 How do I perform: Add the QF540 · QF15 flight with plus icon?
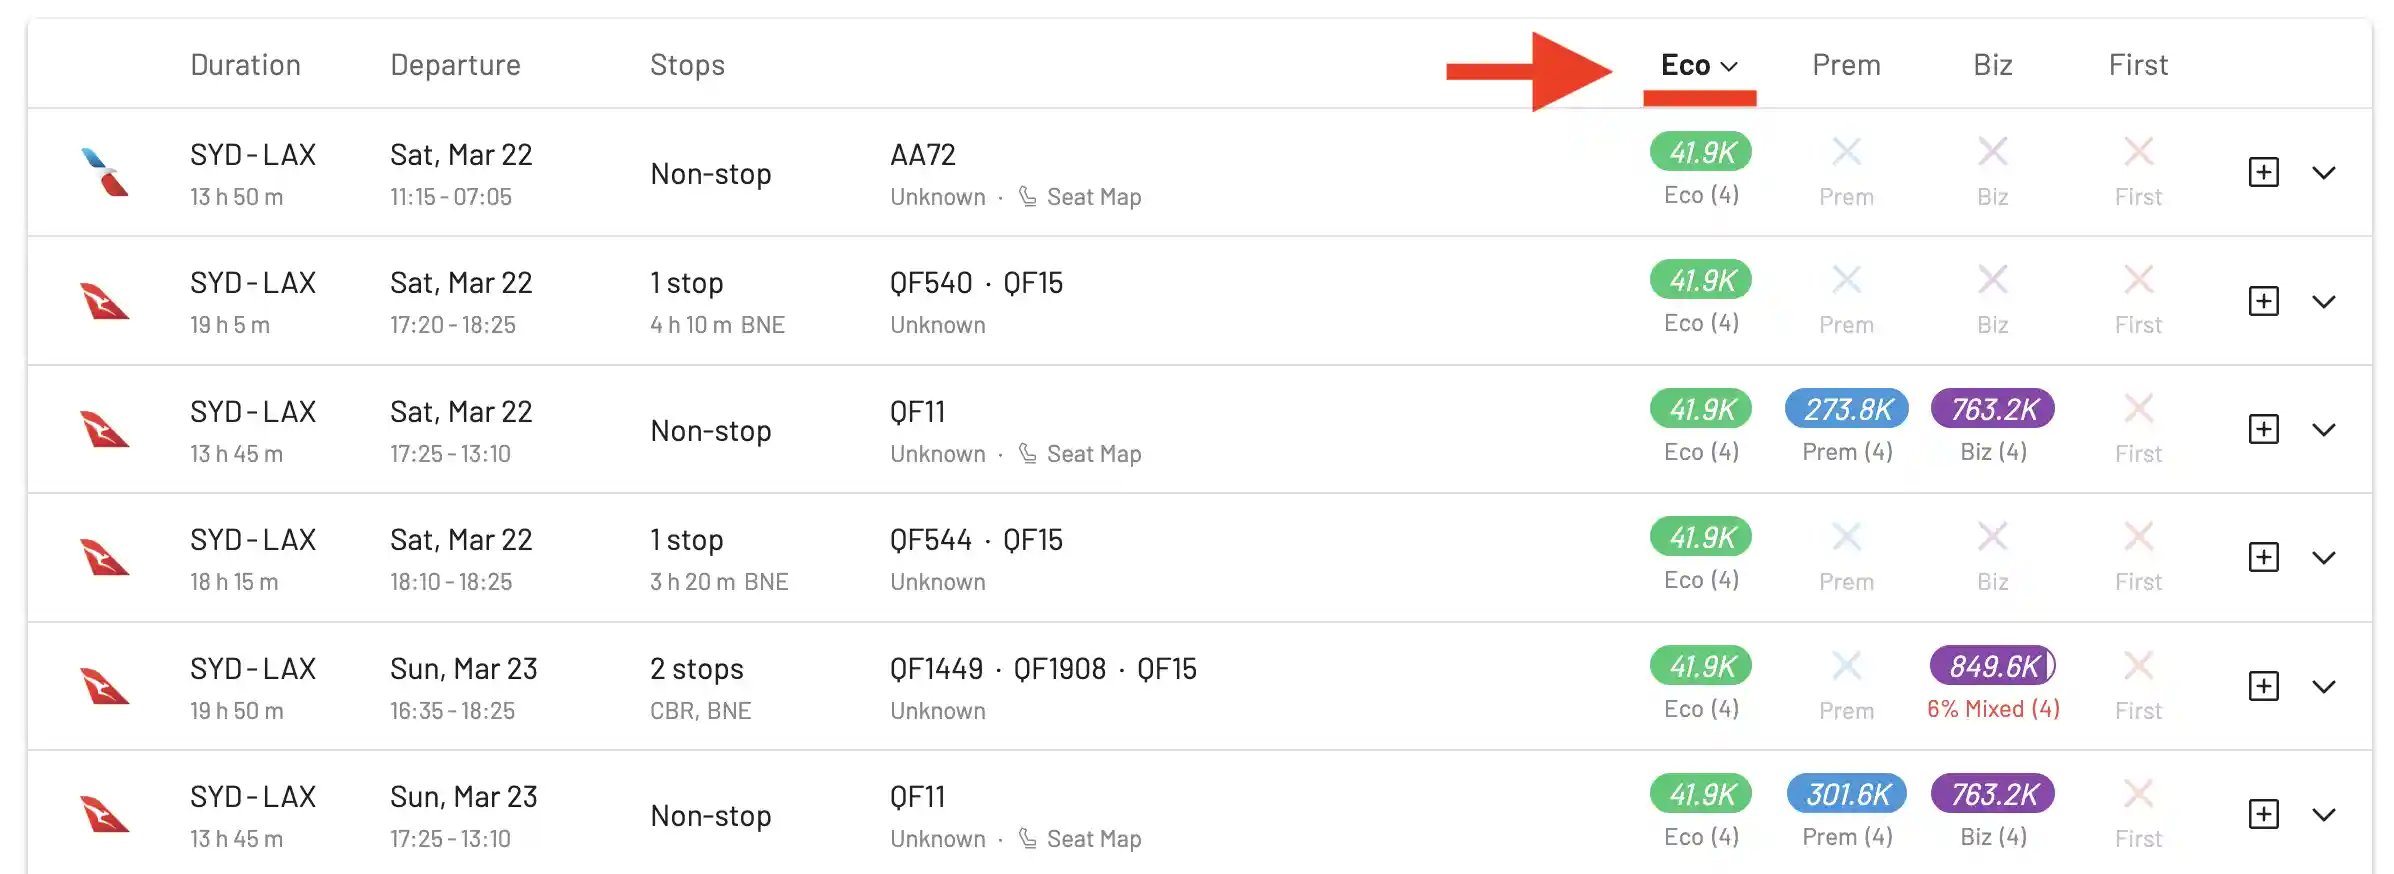click(x=2263, y=301)
